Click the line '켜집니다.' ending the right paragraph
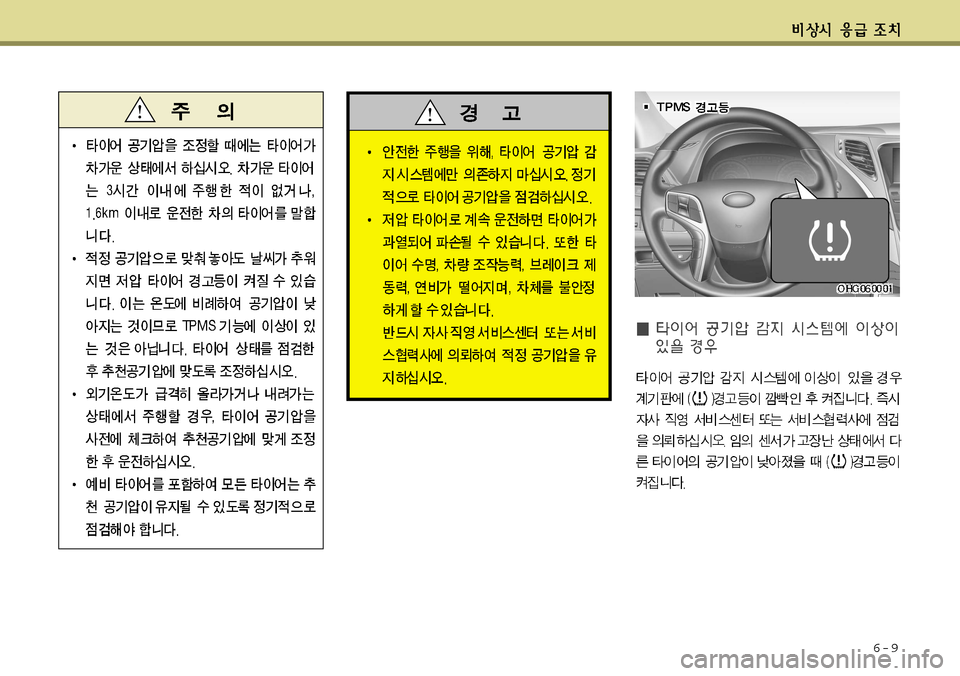Image resolution: width=960 pixels, height=676 pixels. (x=661, y=483)
